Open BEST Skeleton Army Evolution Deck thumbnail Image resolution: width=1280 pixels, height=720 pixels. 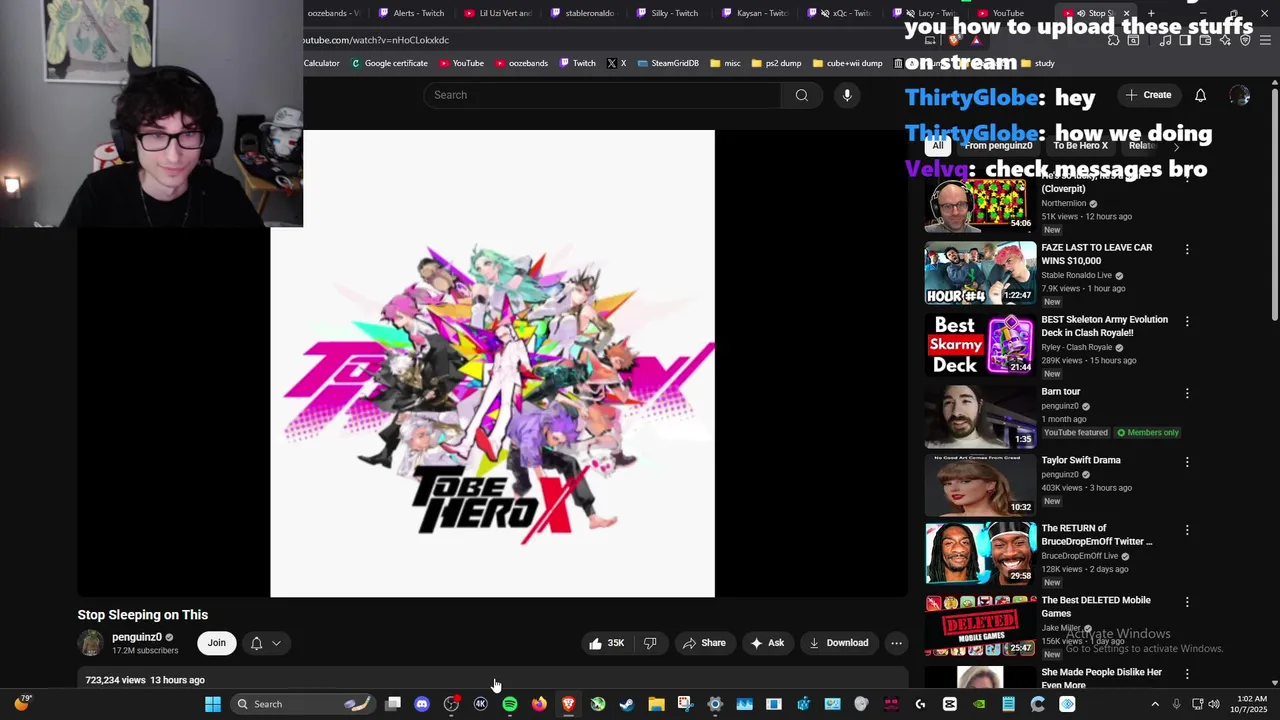pyautogui.click(x=981, y=344)
